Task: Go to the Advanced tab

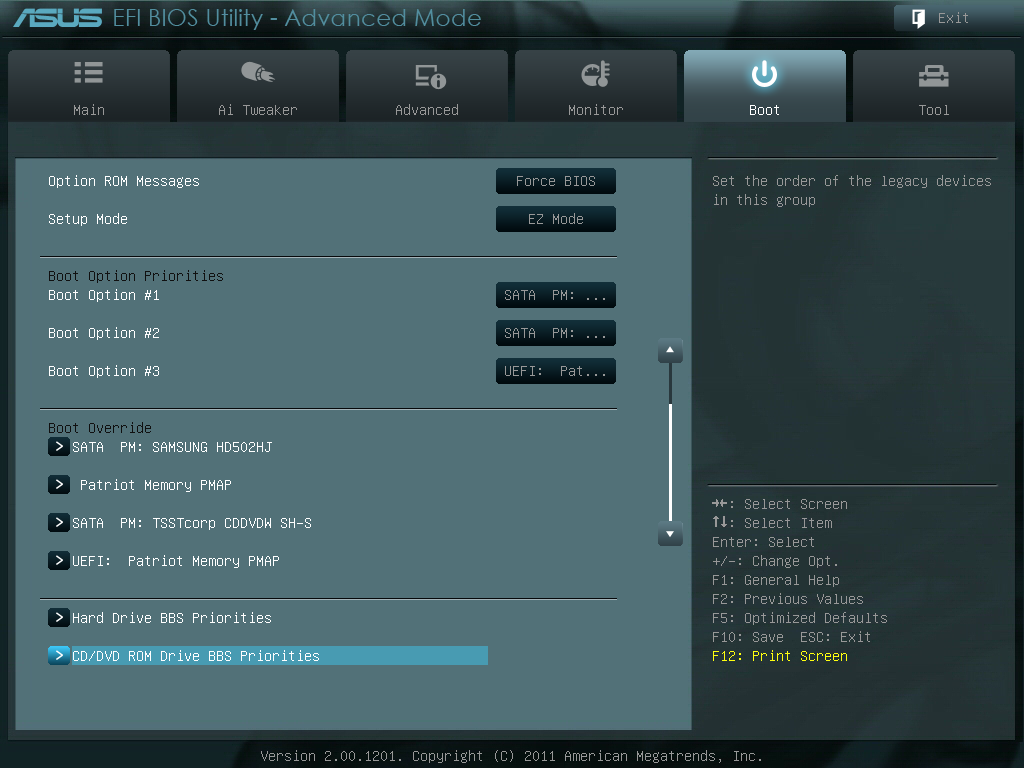Action: click(427, 86)
